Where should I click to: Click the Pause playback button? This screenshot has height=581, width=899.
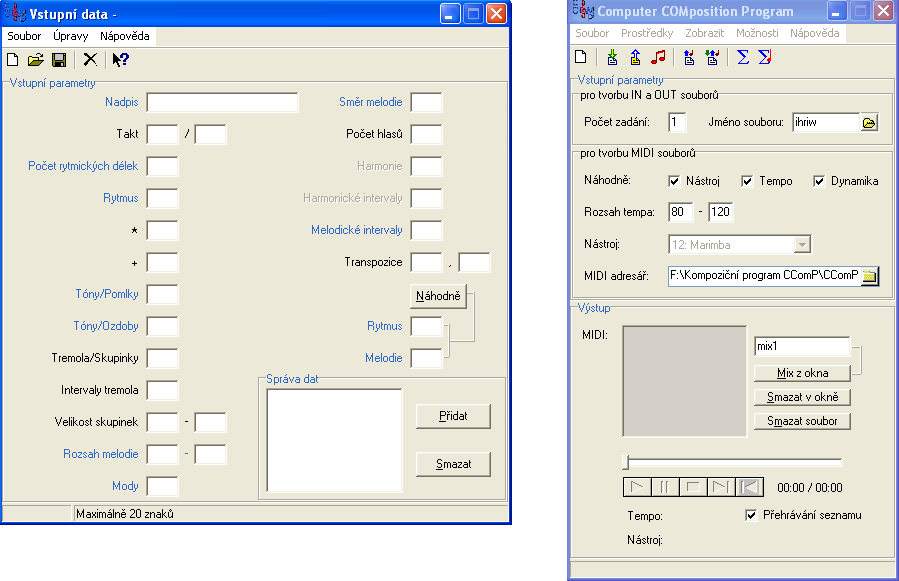click(x=665, y=488)
